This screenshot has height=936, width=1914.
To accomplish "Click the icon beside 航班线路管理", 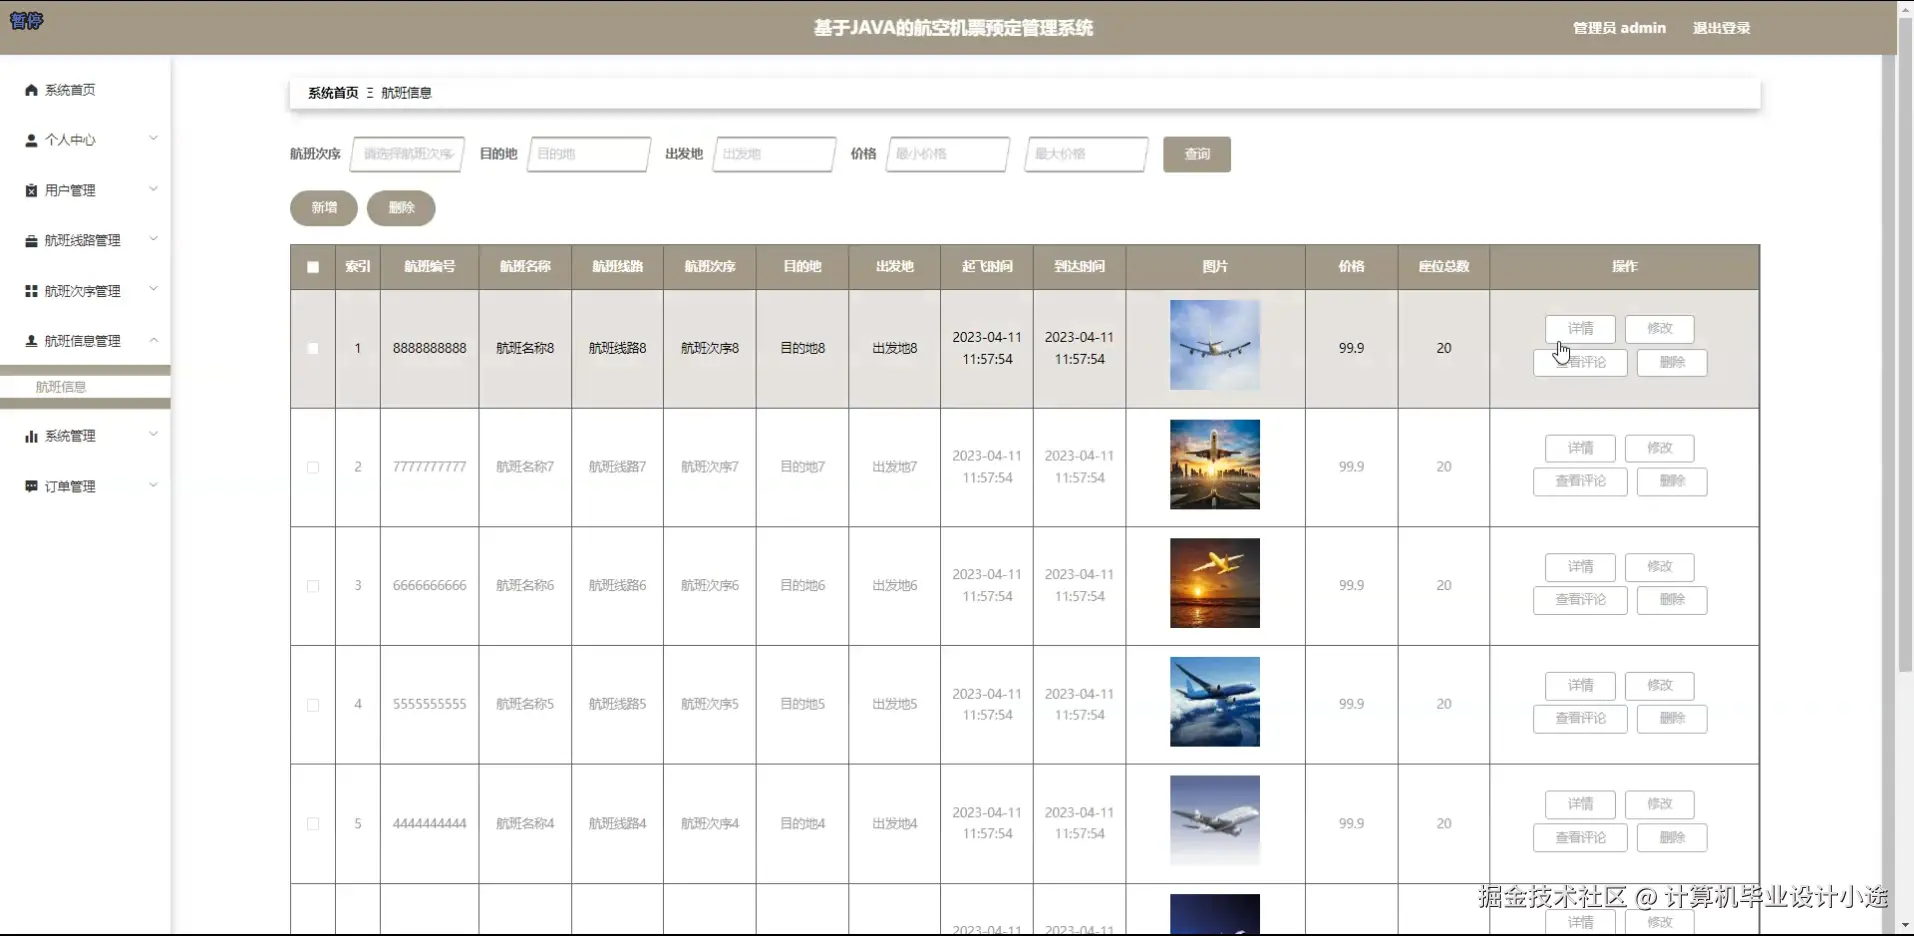I will tap(31, 241).
